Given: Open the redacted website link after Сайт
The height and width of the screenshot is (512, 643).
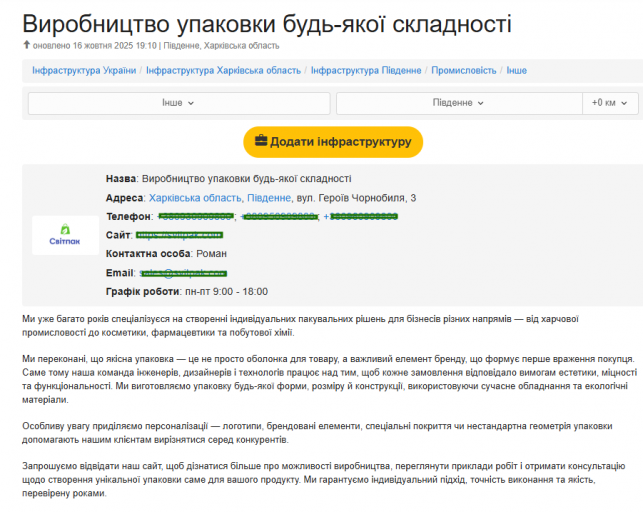Looking at the screenshot, I should coord(179,235).
